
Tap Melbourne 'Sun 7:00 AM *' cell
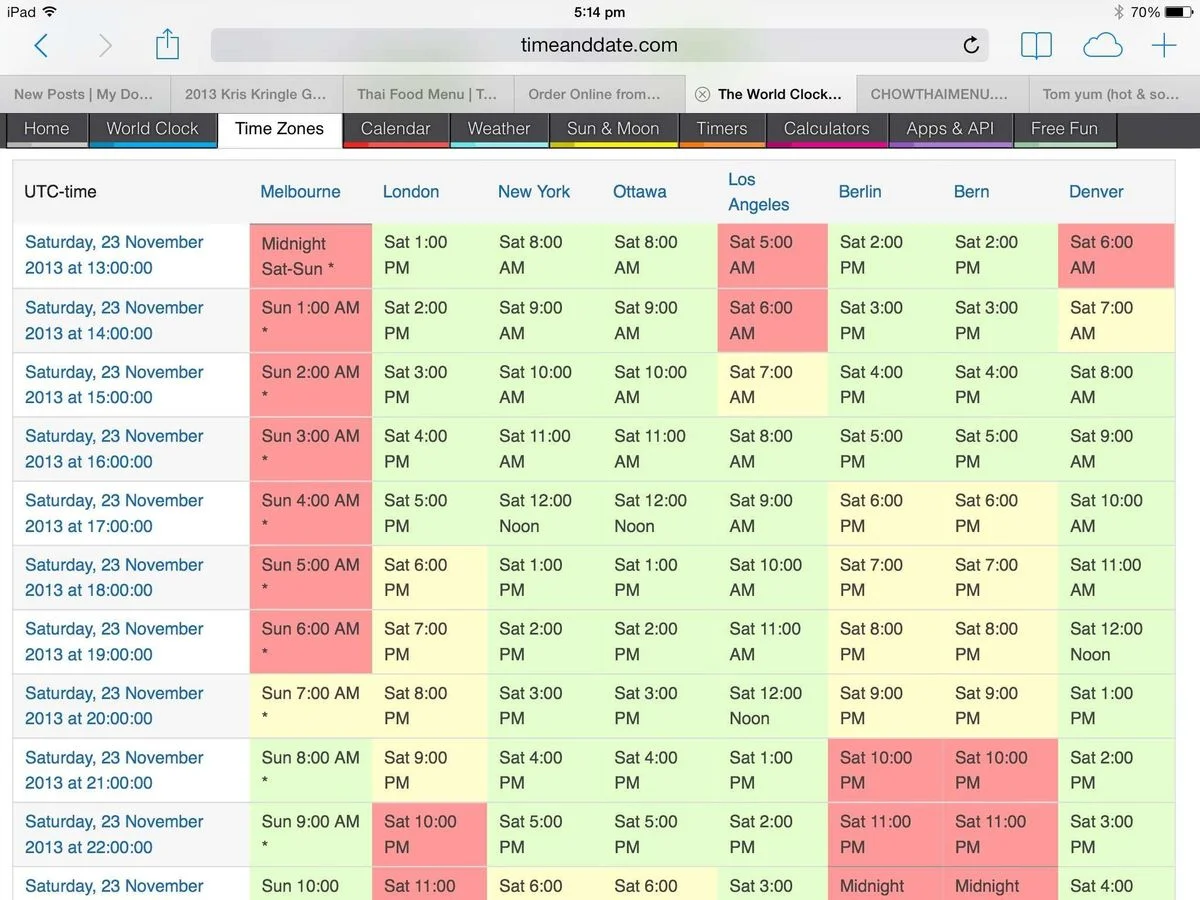[x=311, y=706]
